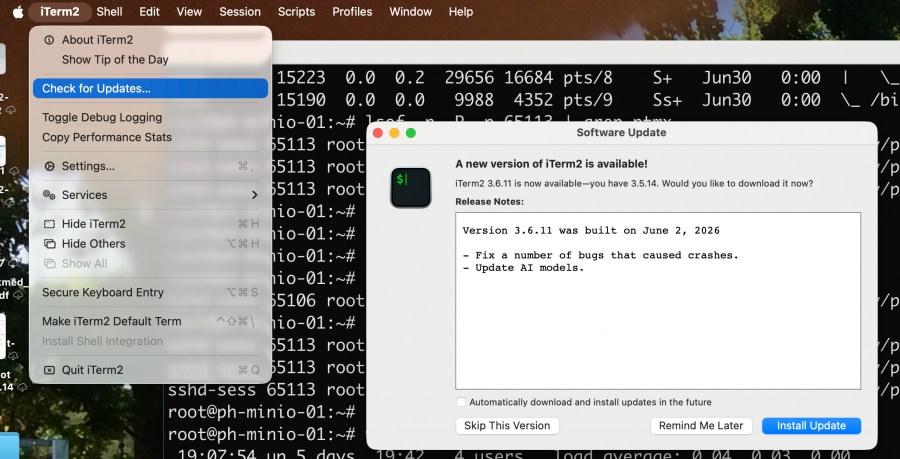Open the Profiles menu
The image size is (900, 459).
(x=352, y=11)
